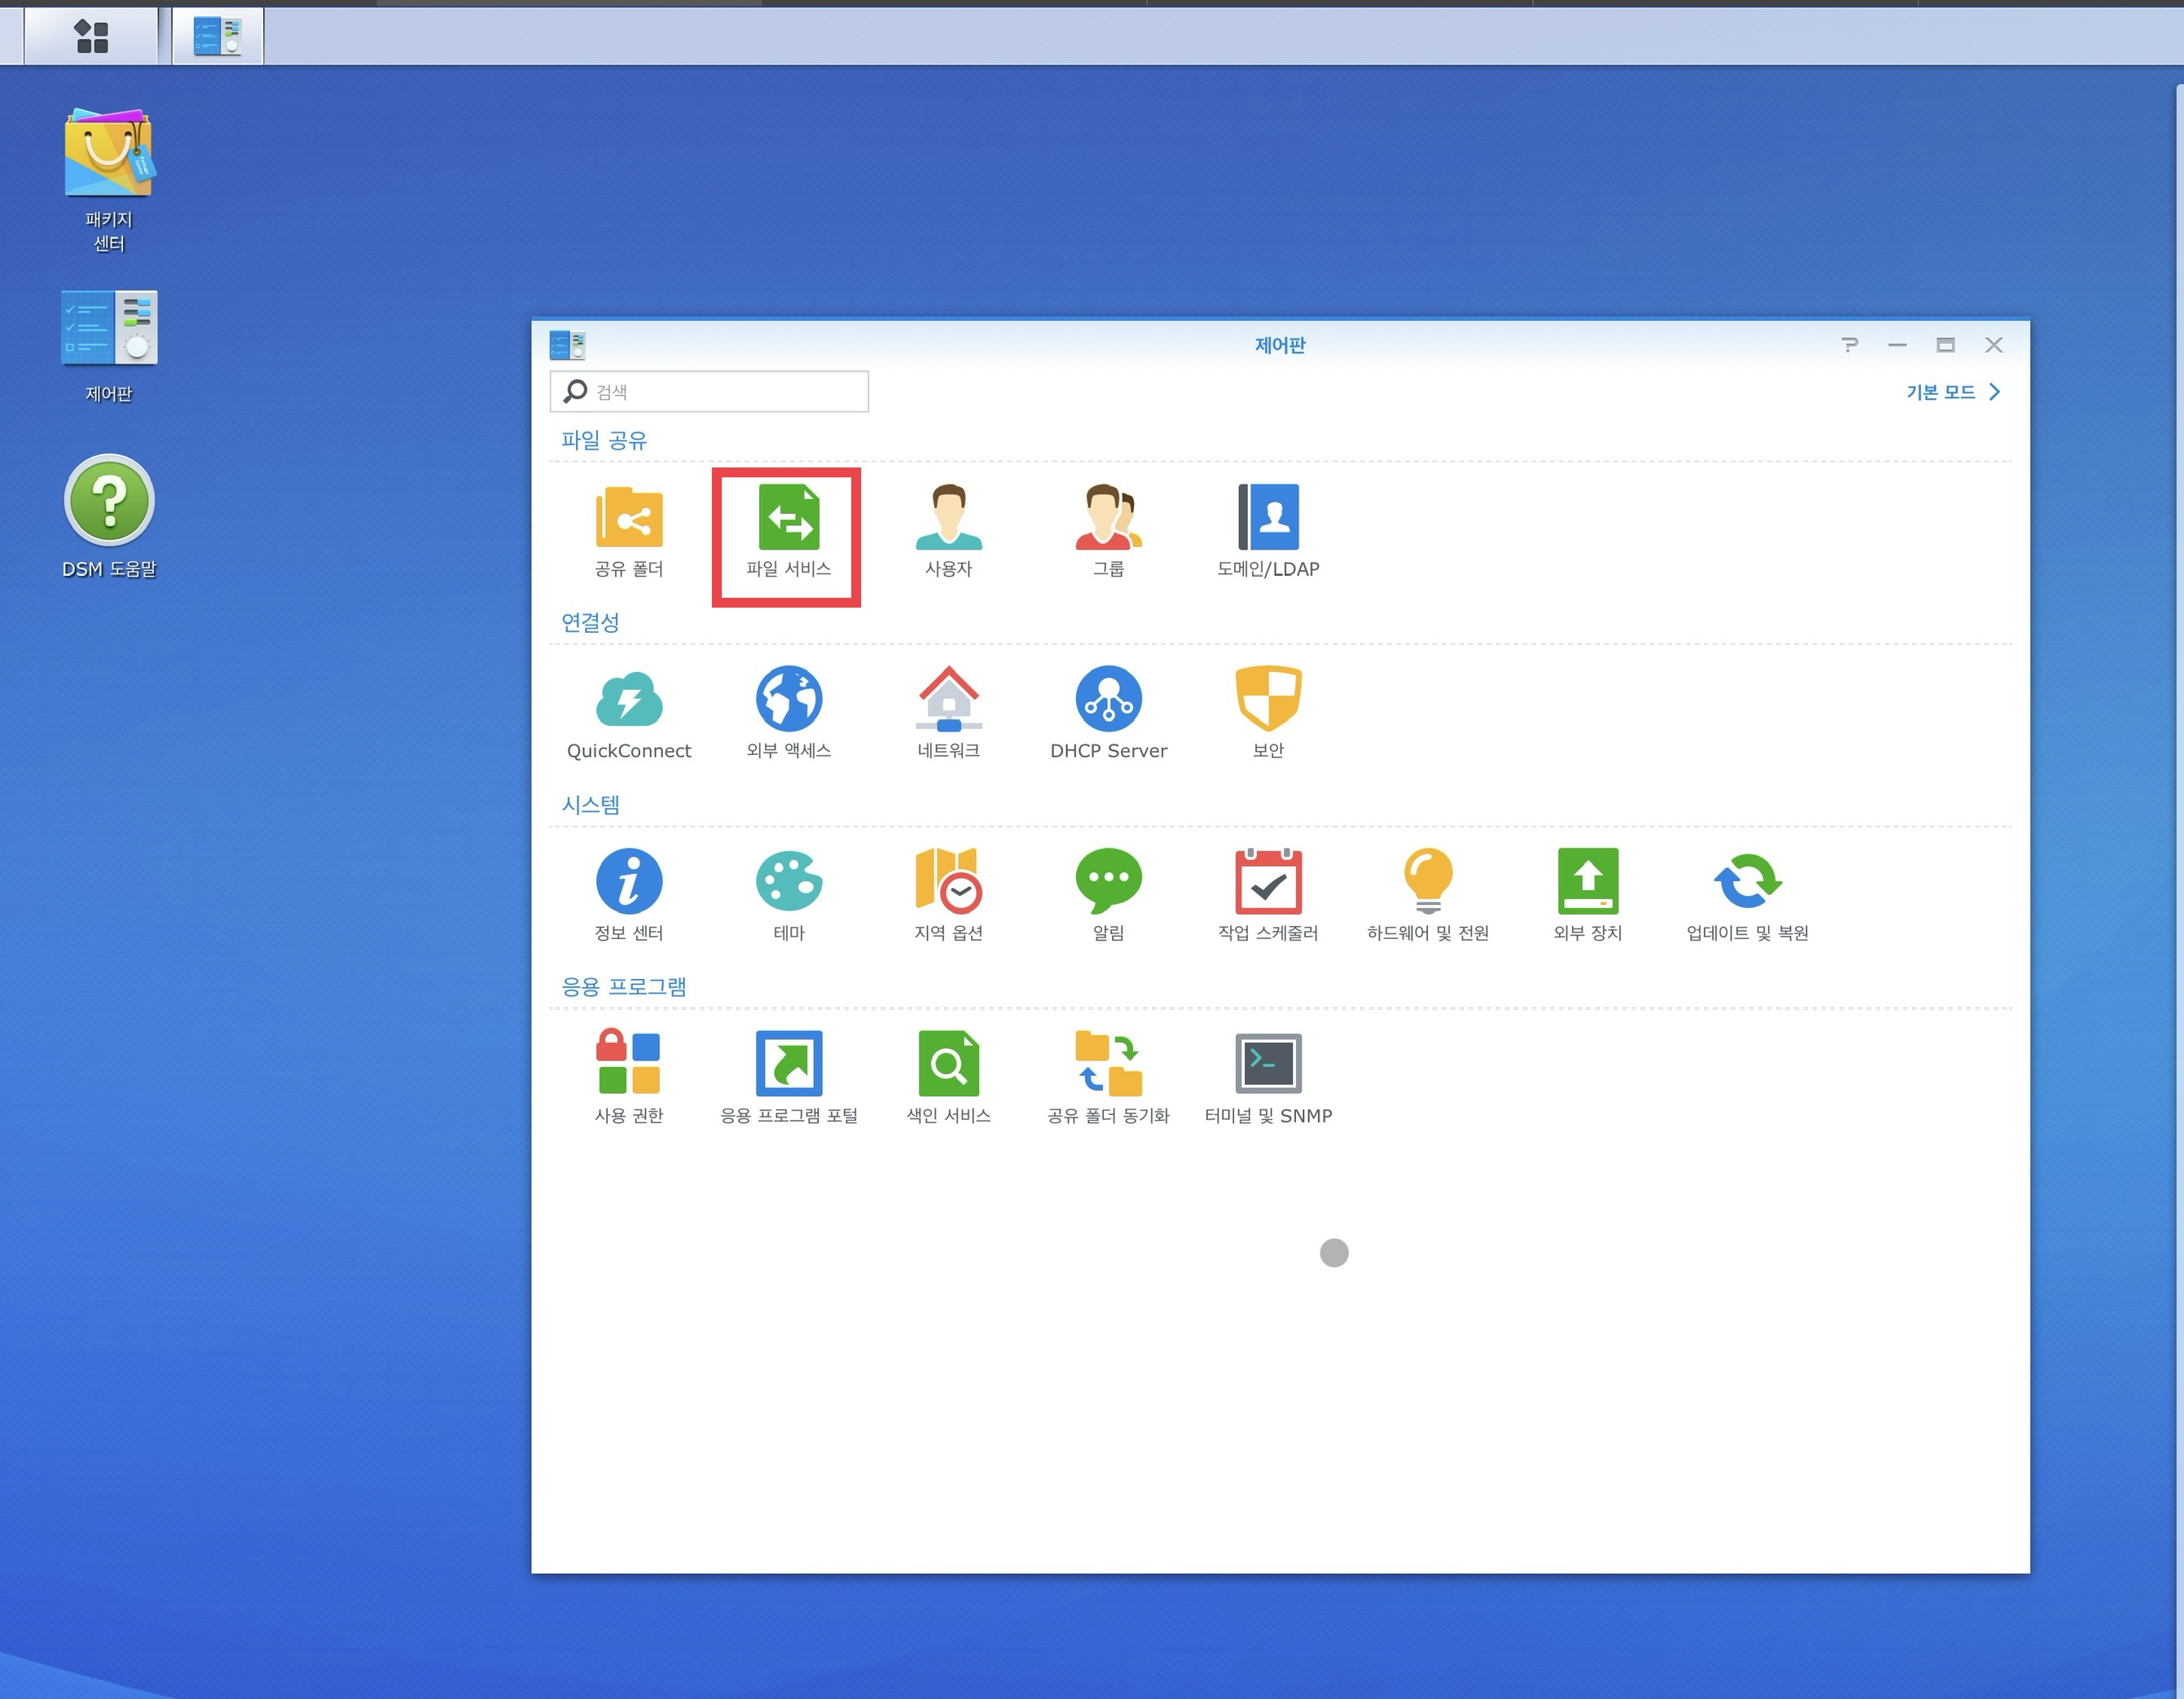Image resolution: width=2184 pixels, height=1699 pixels.
Task: Open the 그룹 (Group) settings
Action: [x=1108, y=532]
